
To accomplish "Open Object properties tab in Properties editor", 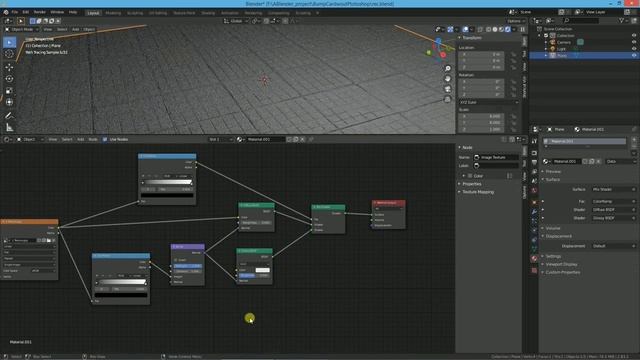I will (x=534, y=202).
